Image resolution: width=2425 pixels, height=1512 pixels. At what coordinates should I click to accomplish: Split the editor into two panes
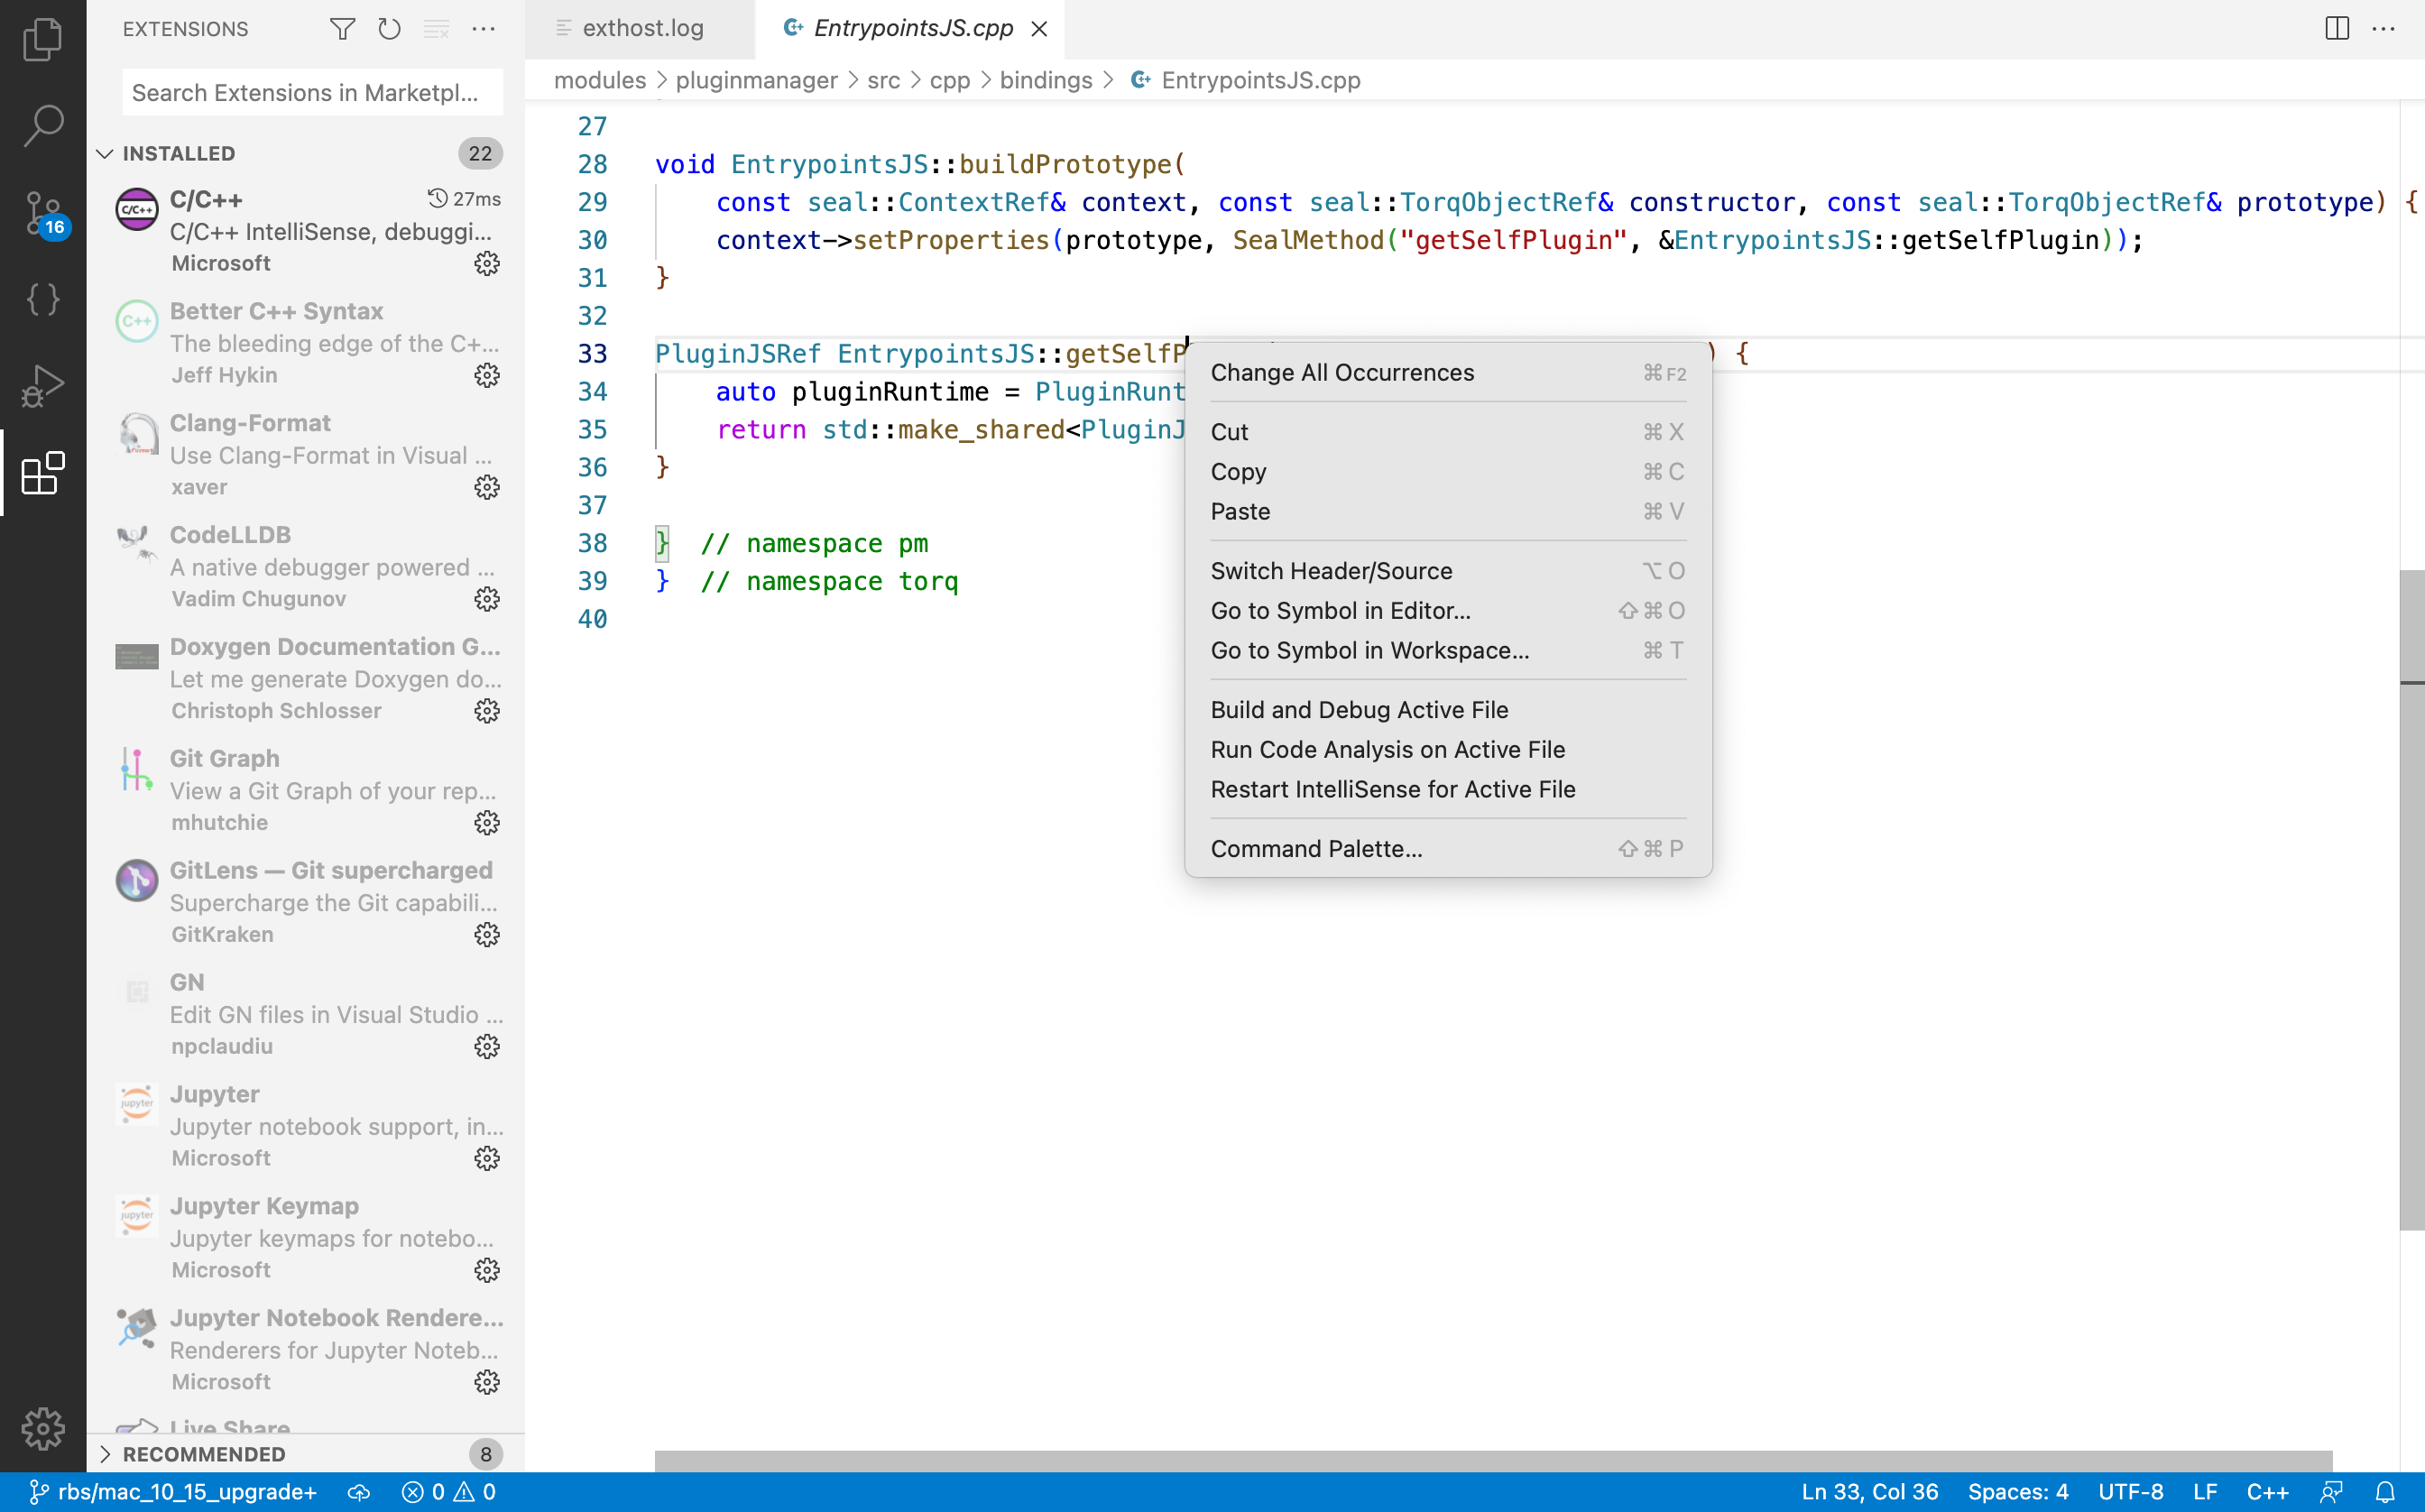coord(2335,29)
